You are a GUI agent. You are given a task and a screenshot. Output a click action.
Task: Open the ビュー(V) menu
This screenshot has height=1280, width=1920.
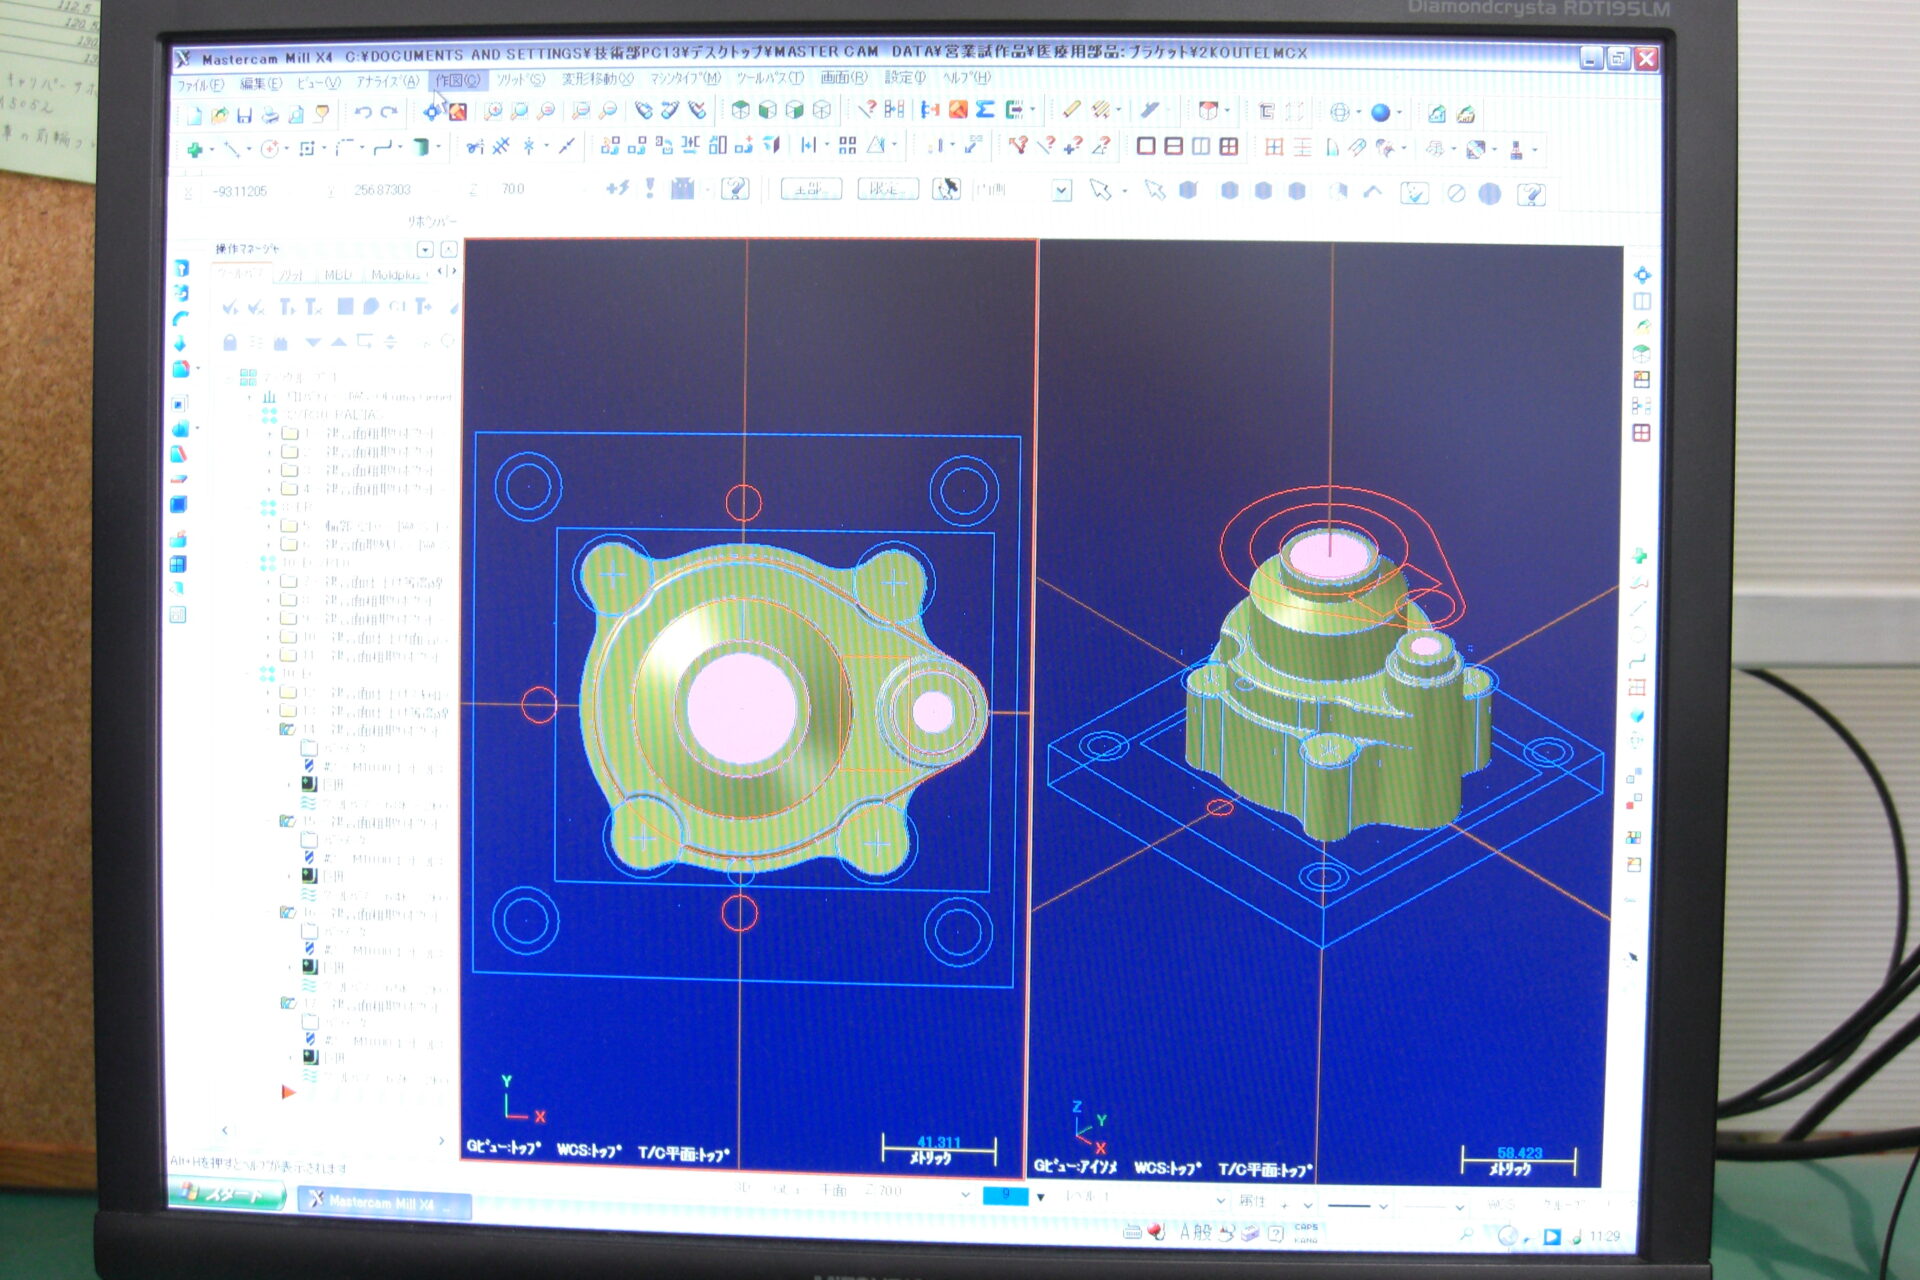click(x=319, y=83)
